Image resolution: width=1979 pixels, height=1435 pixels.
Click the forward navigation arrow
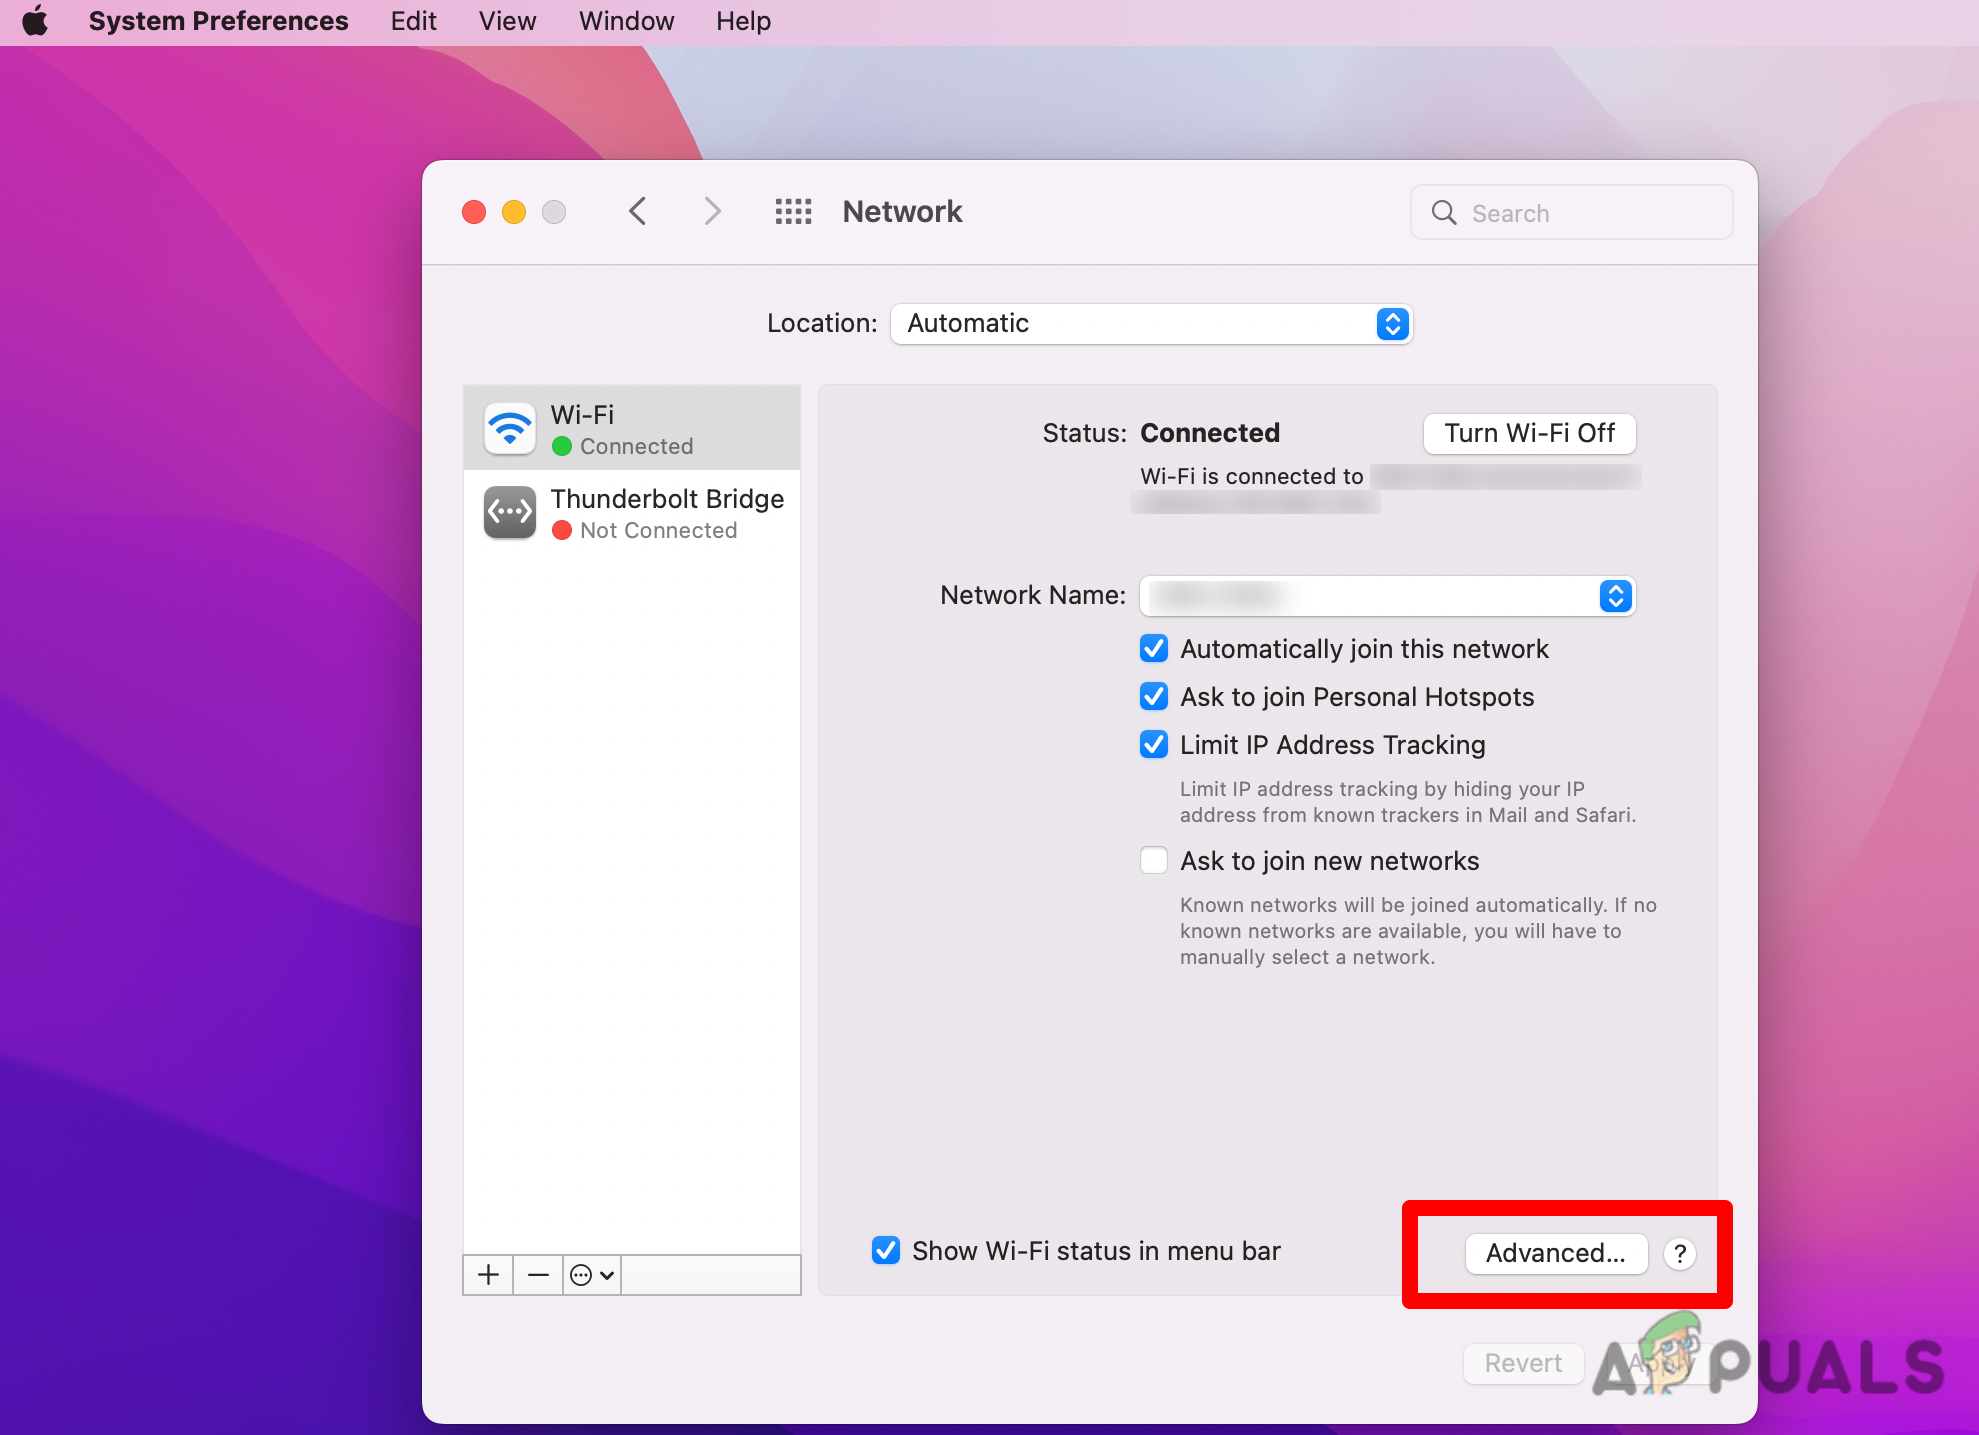(x=711, y=211)
